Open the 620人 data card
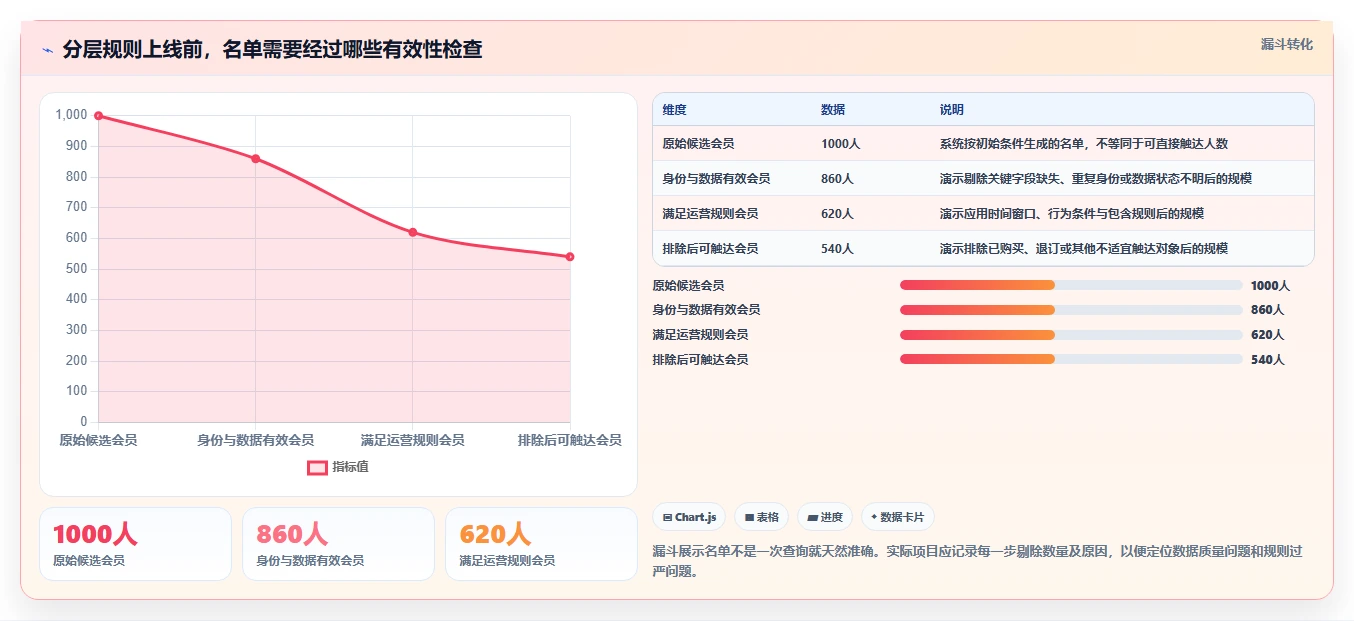 click(x=541, y=544)
